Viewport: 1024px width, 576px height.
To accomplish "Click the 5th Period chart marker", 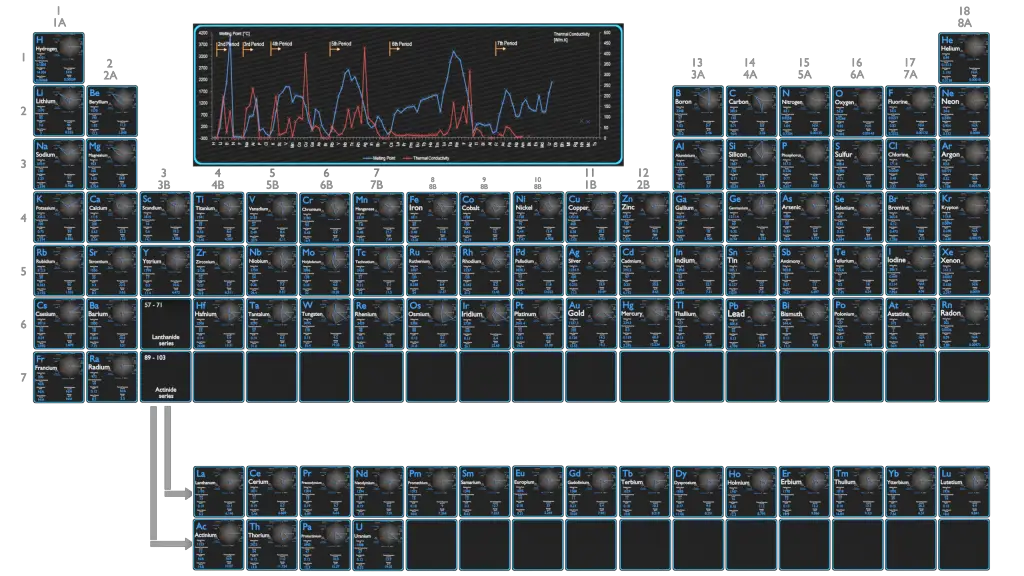I will tap(341, 44).
